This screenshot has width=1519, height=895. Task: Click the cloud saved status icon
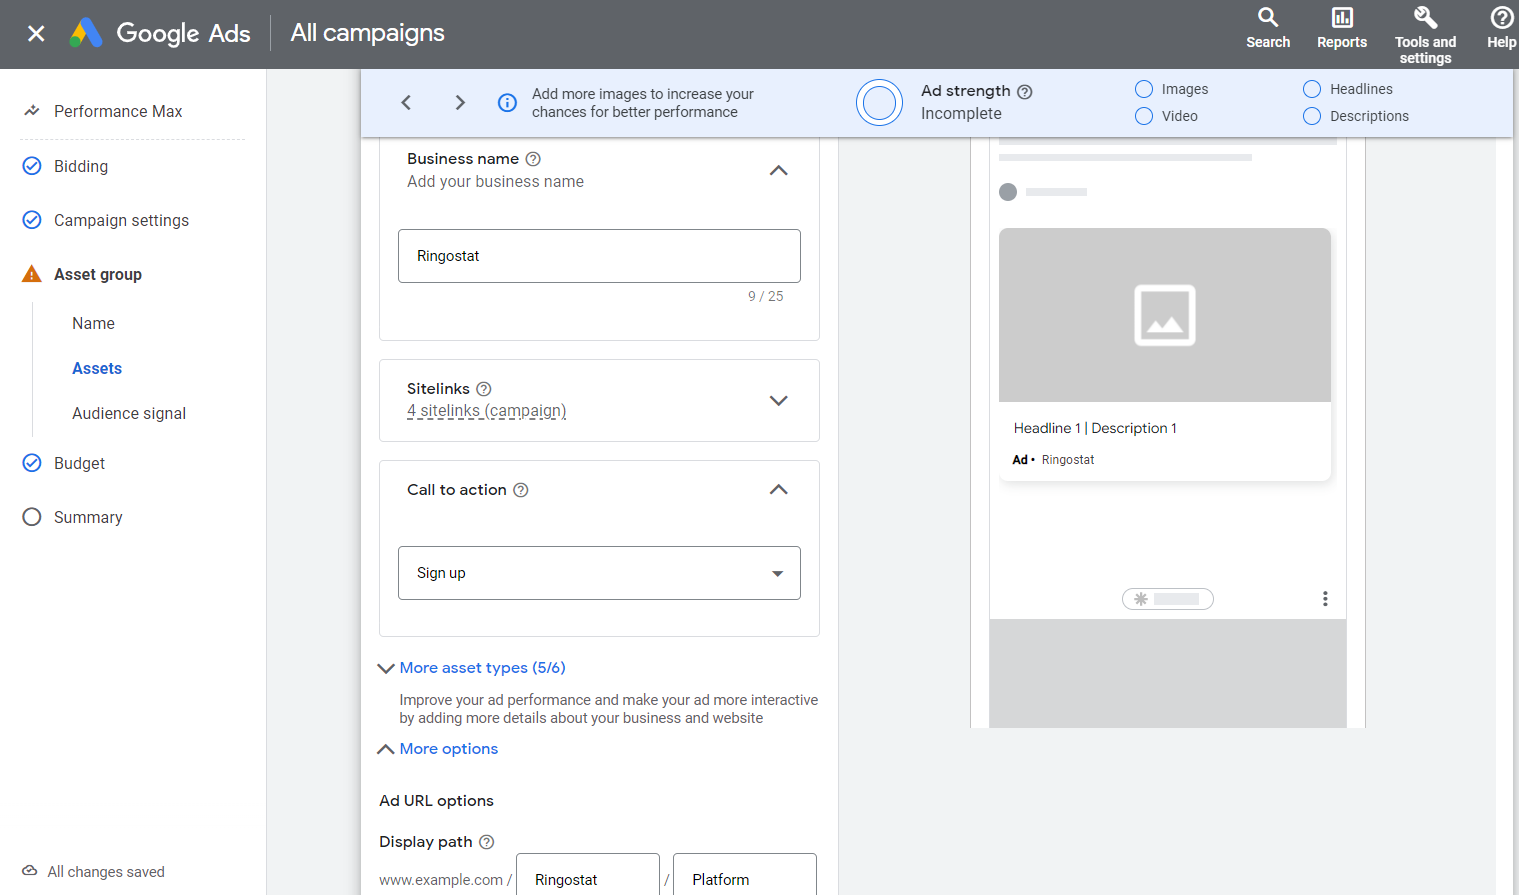[x=30, y=871]
